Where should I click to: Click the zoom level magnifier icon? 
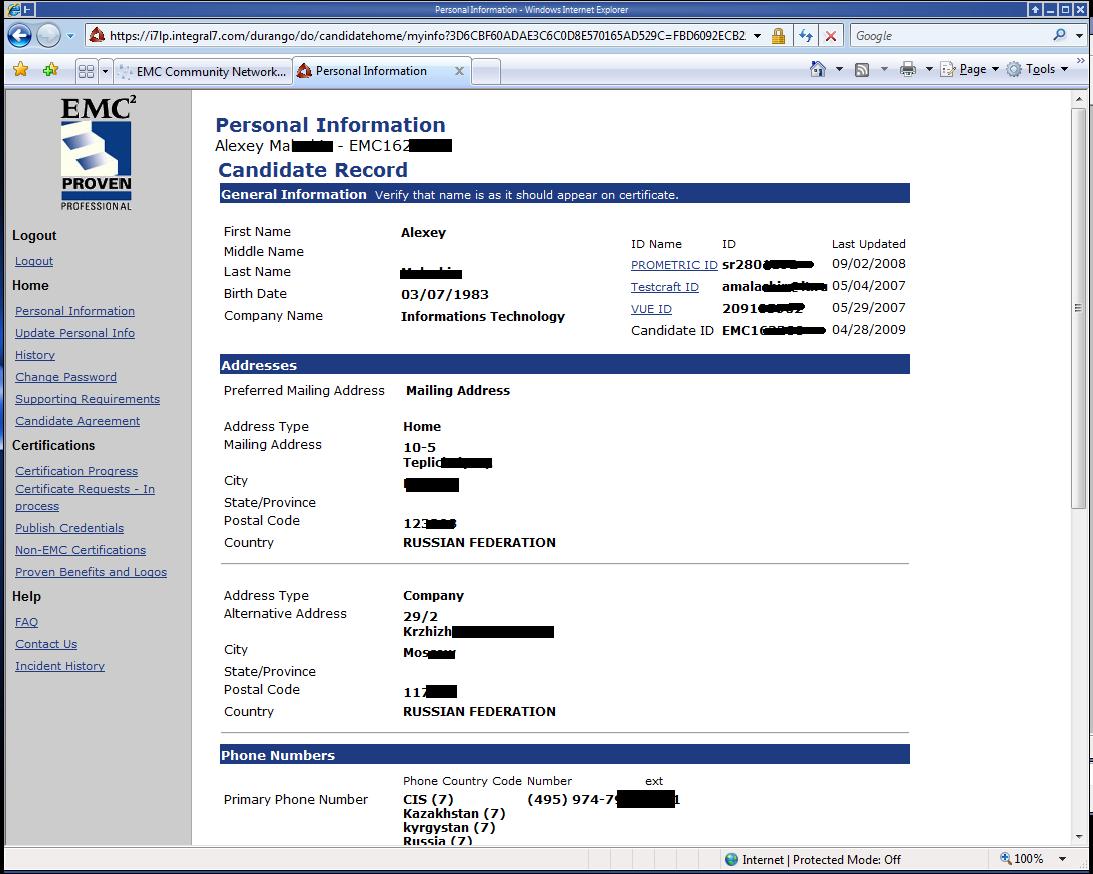(x=1006, y=859)
